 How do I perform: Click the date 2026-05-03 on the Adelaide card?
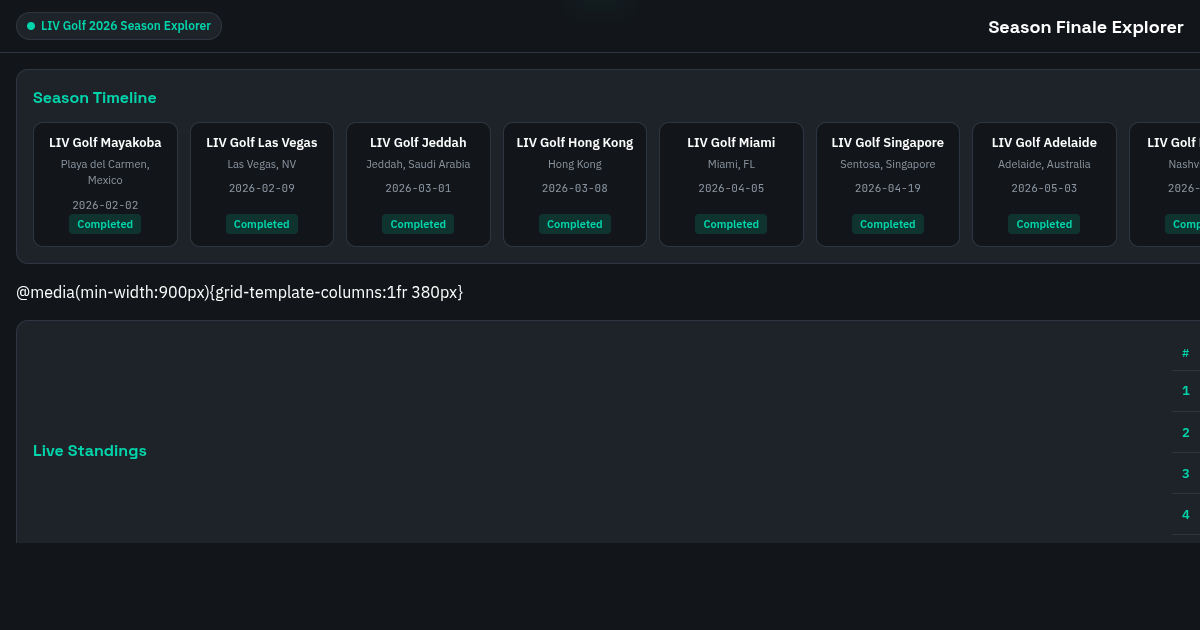[1044, 188]
